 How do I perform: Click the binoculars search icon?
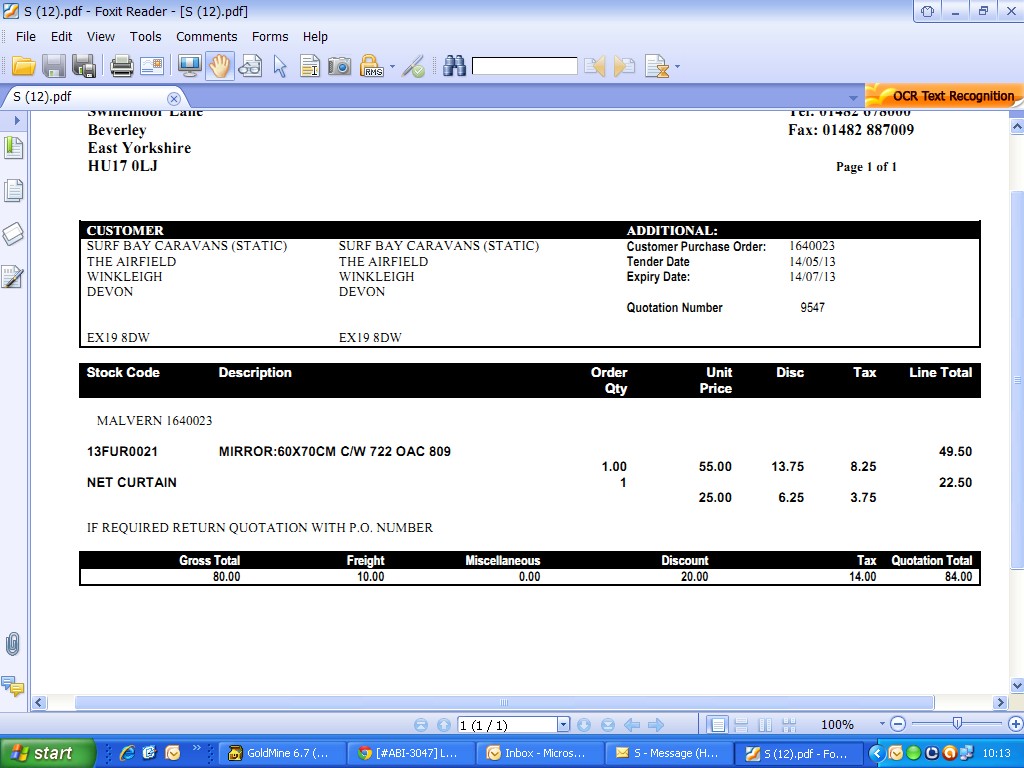coord(455,66)
